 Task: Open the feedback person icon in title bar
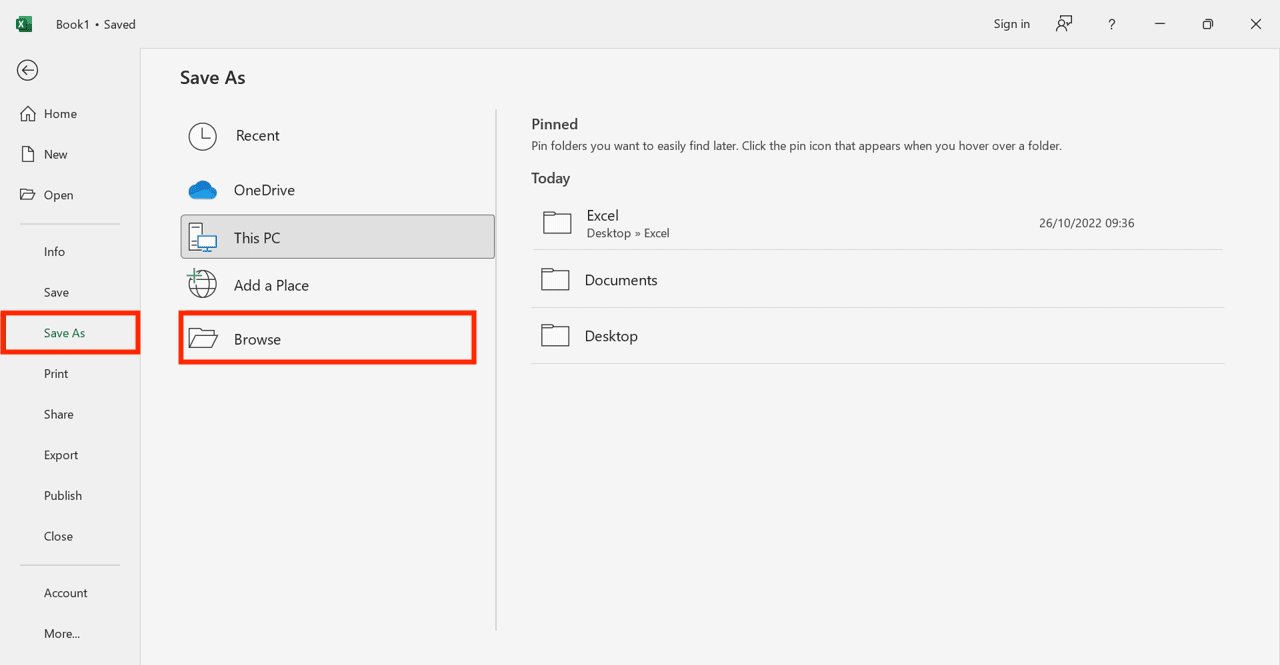click(1064, 24)
